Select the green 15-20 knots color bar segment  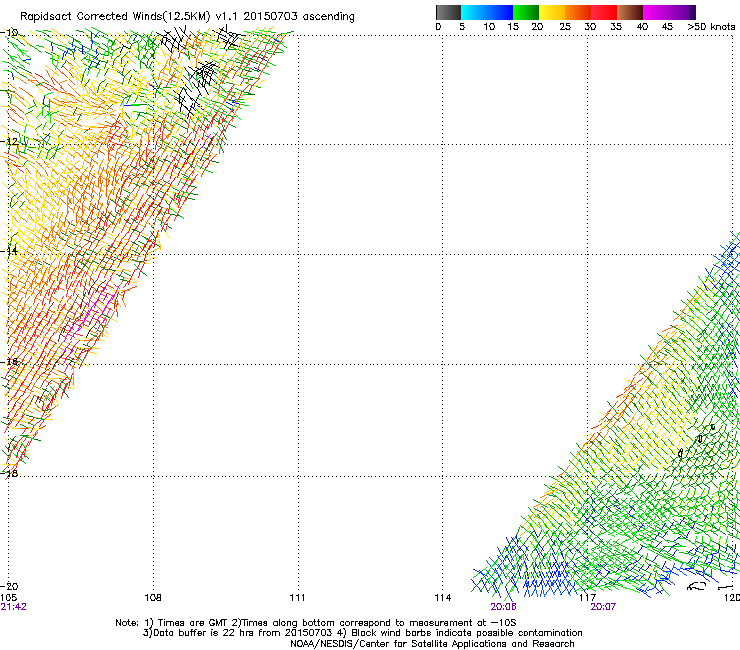pos(526,12)
